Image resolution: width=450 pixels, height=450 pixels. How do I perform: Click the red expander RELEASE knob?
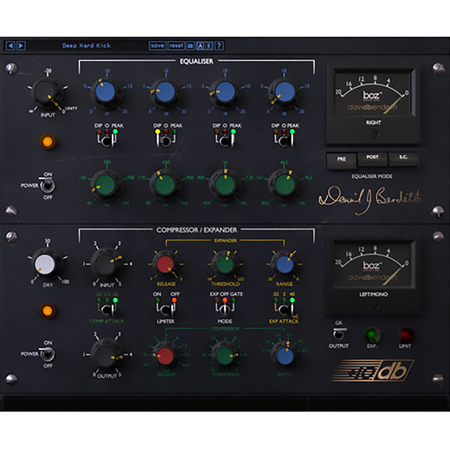(x=165, y=264)
